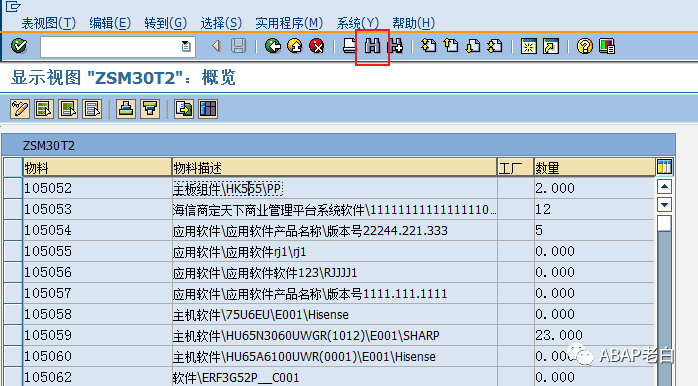Go to the first page icon
Screen dimensions: 698x386
point(429,46)
